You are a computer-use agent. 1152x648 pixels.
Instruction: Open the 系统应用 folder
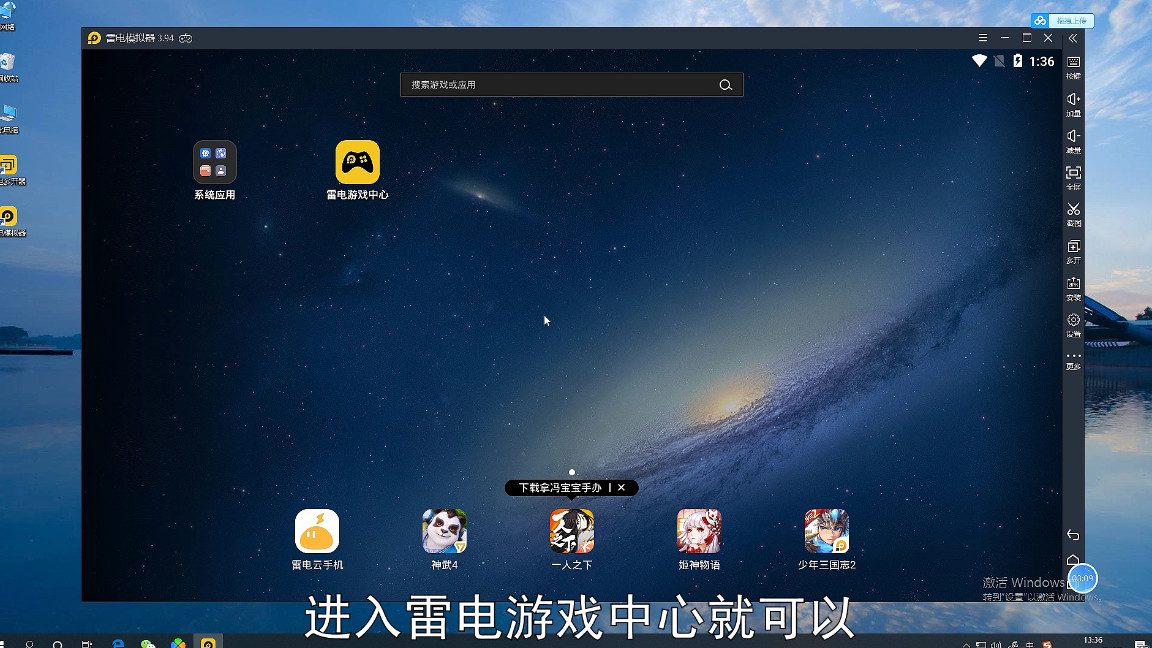(x=215, y=163)
